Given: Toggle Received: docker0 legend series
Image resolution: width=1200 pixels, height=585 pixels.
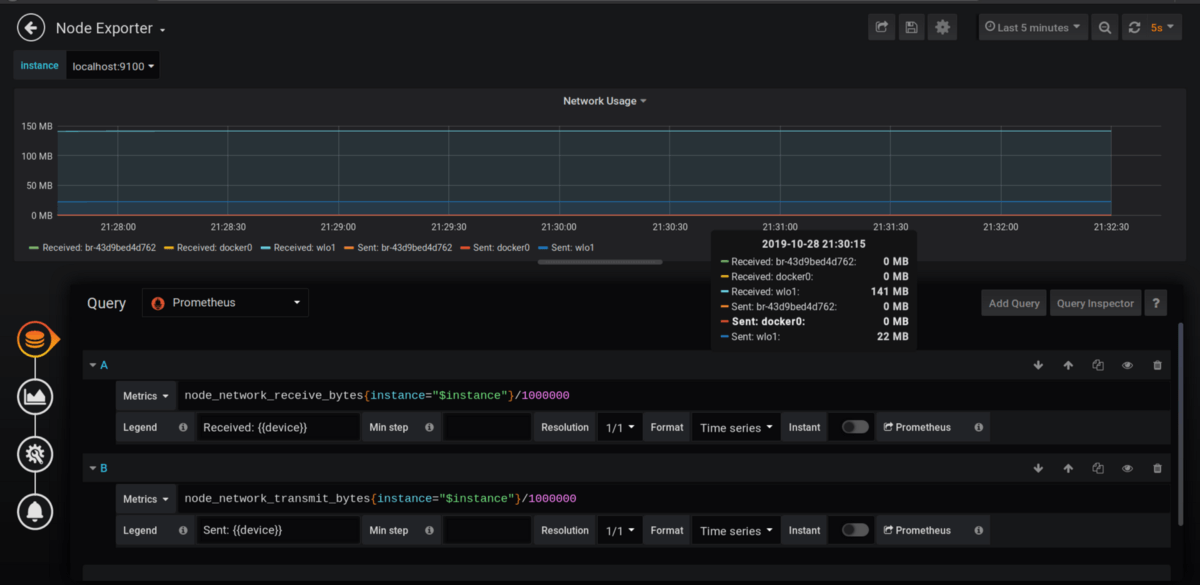Looking at the screenshot, I should pyautogui.click(x=215, y=247).
